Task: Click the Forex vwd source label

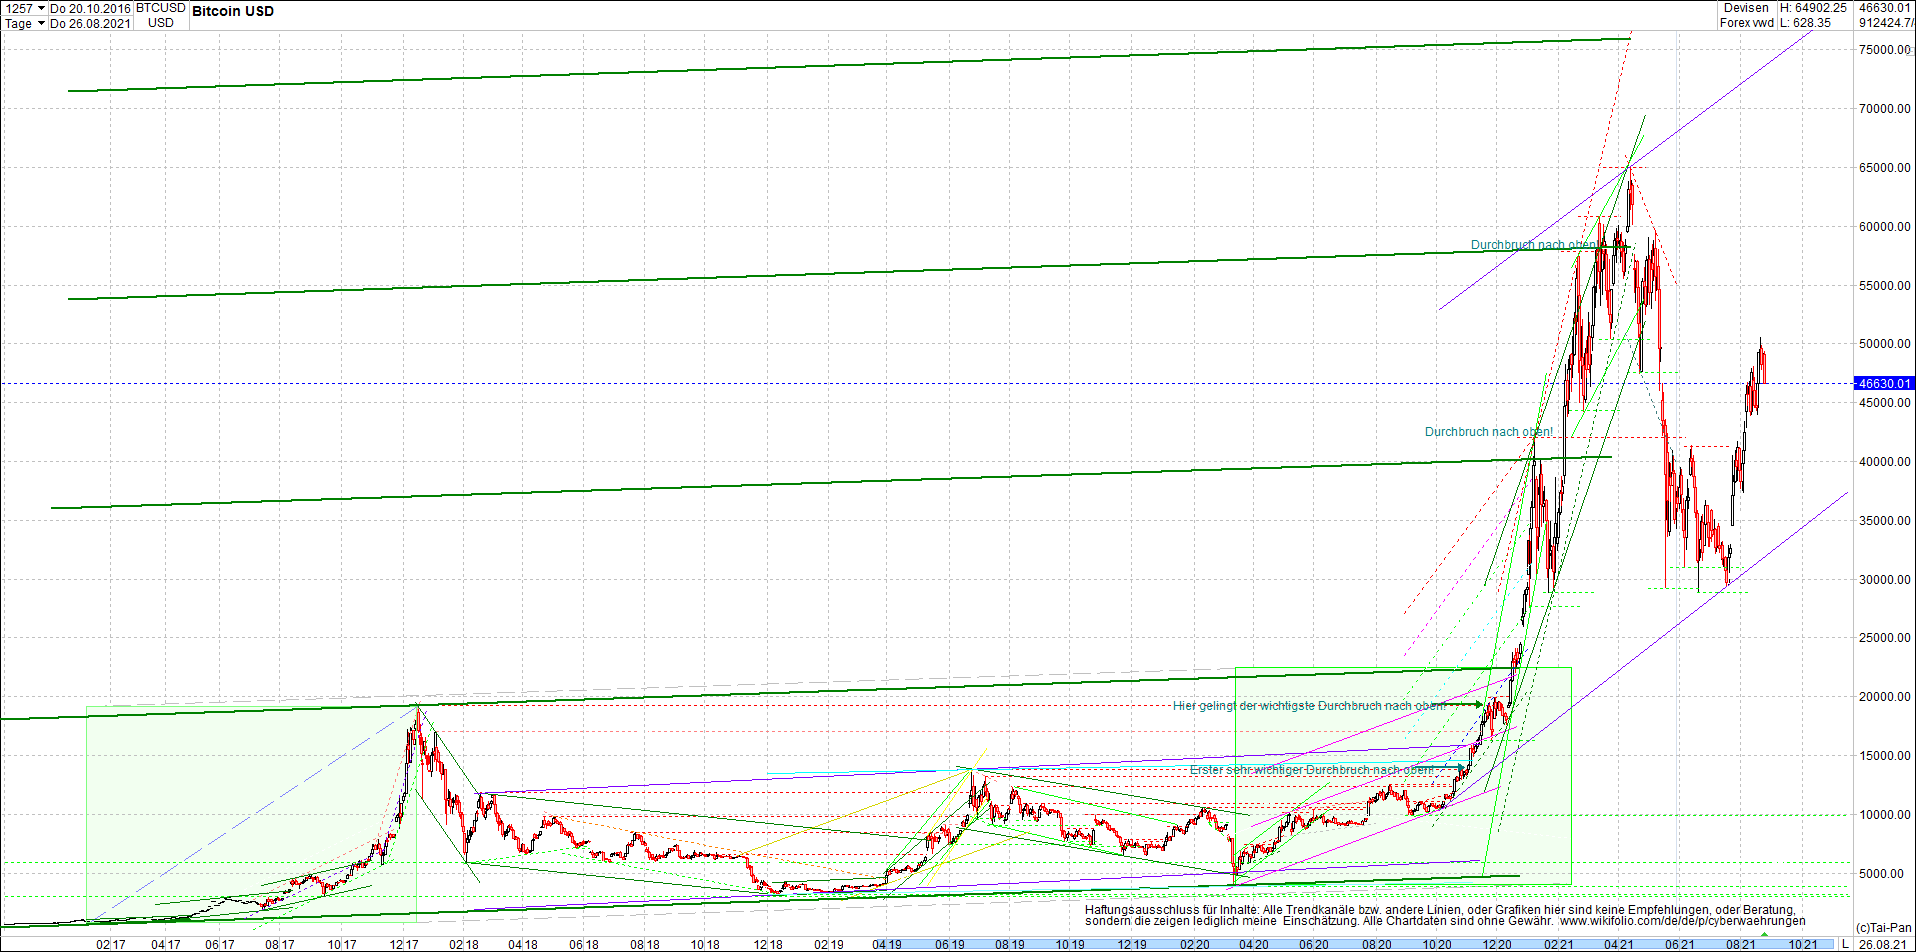Action: pyautogui.click(x=1746, y=23)
